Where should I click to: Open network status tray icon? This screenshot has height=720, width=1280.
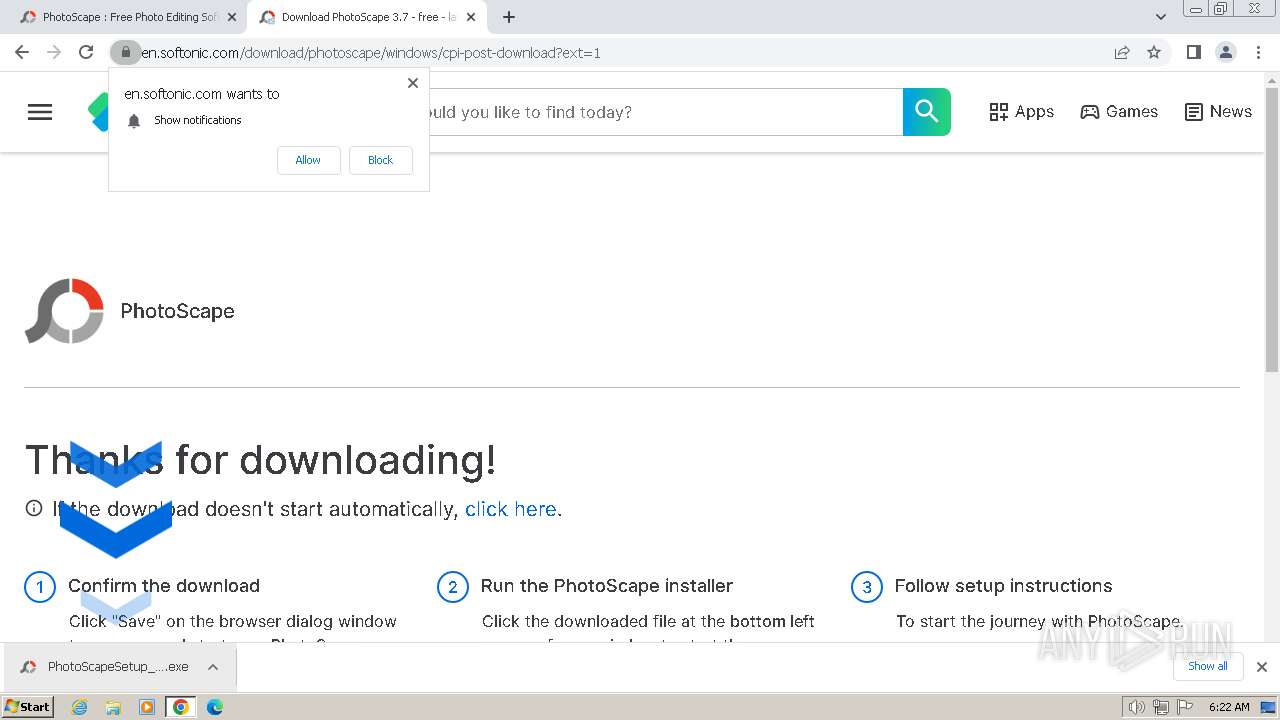pos(1160,707)
